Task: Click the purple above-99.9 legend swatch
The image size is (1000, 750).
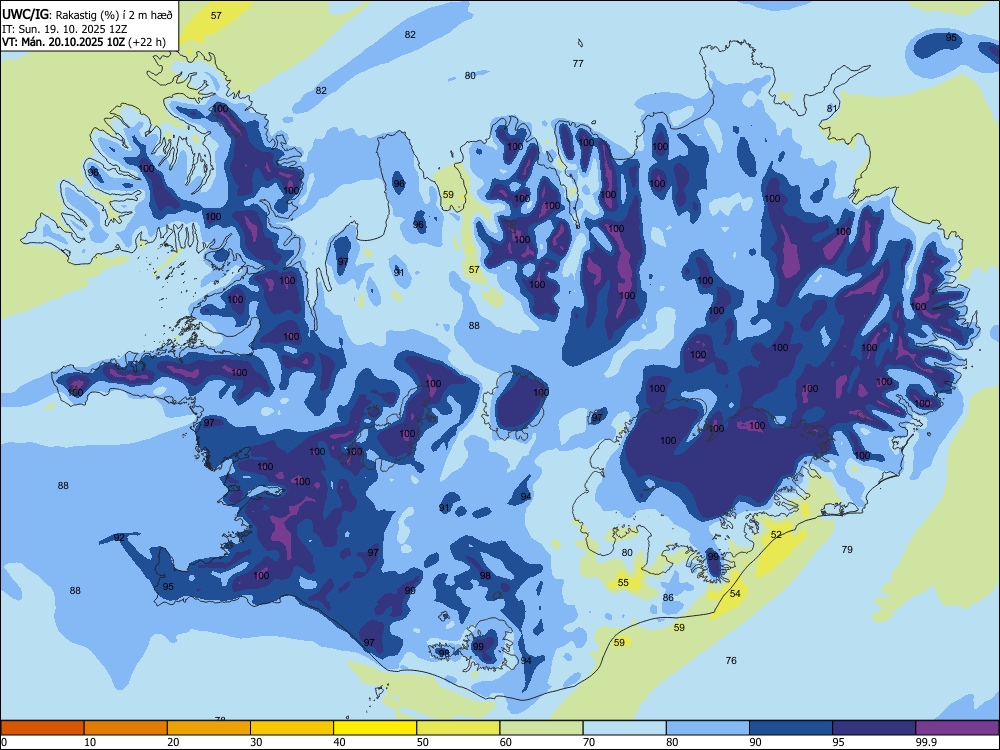Action: coord(957,728)
